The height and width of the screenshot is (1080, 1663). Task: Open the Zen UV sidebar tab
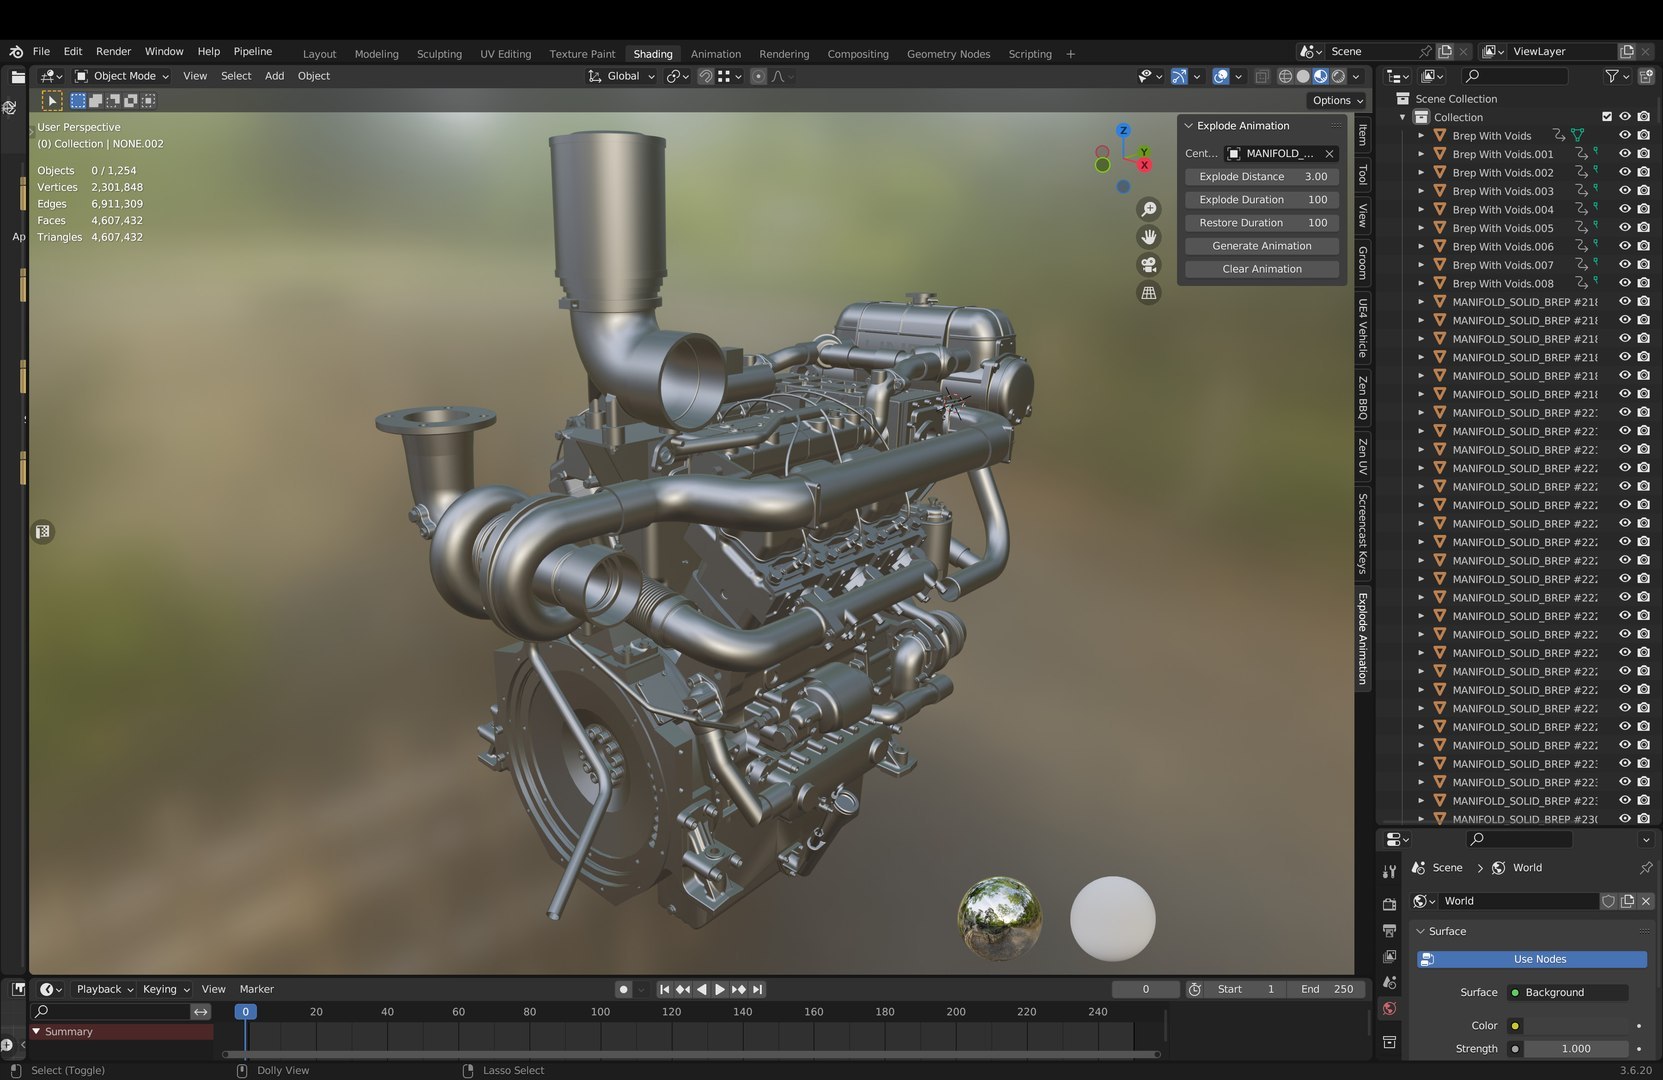click(1362, 457)
